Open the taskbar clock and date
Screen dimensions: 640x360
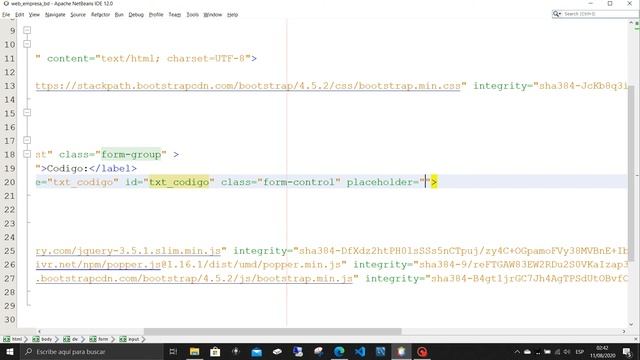click(x=602, y=351)
